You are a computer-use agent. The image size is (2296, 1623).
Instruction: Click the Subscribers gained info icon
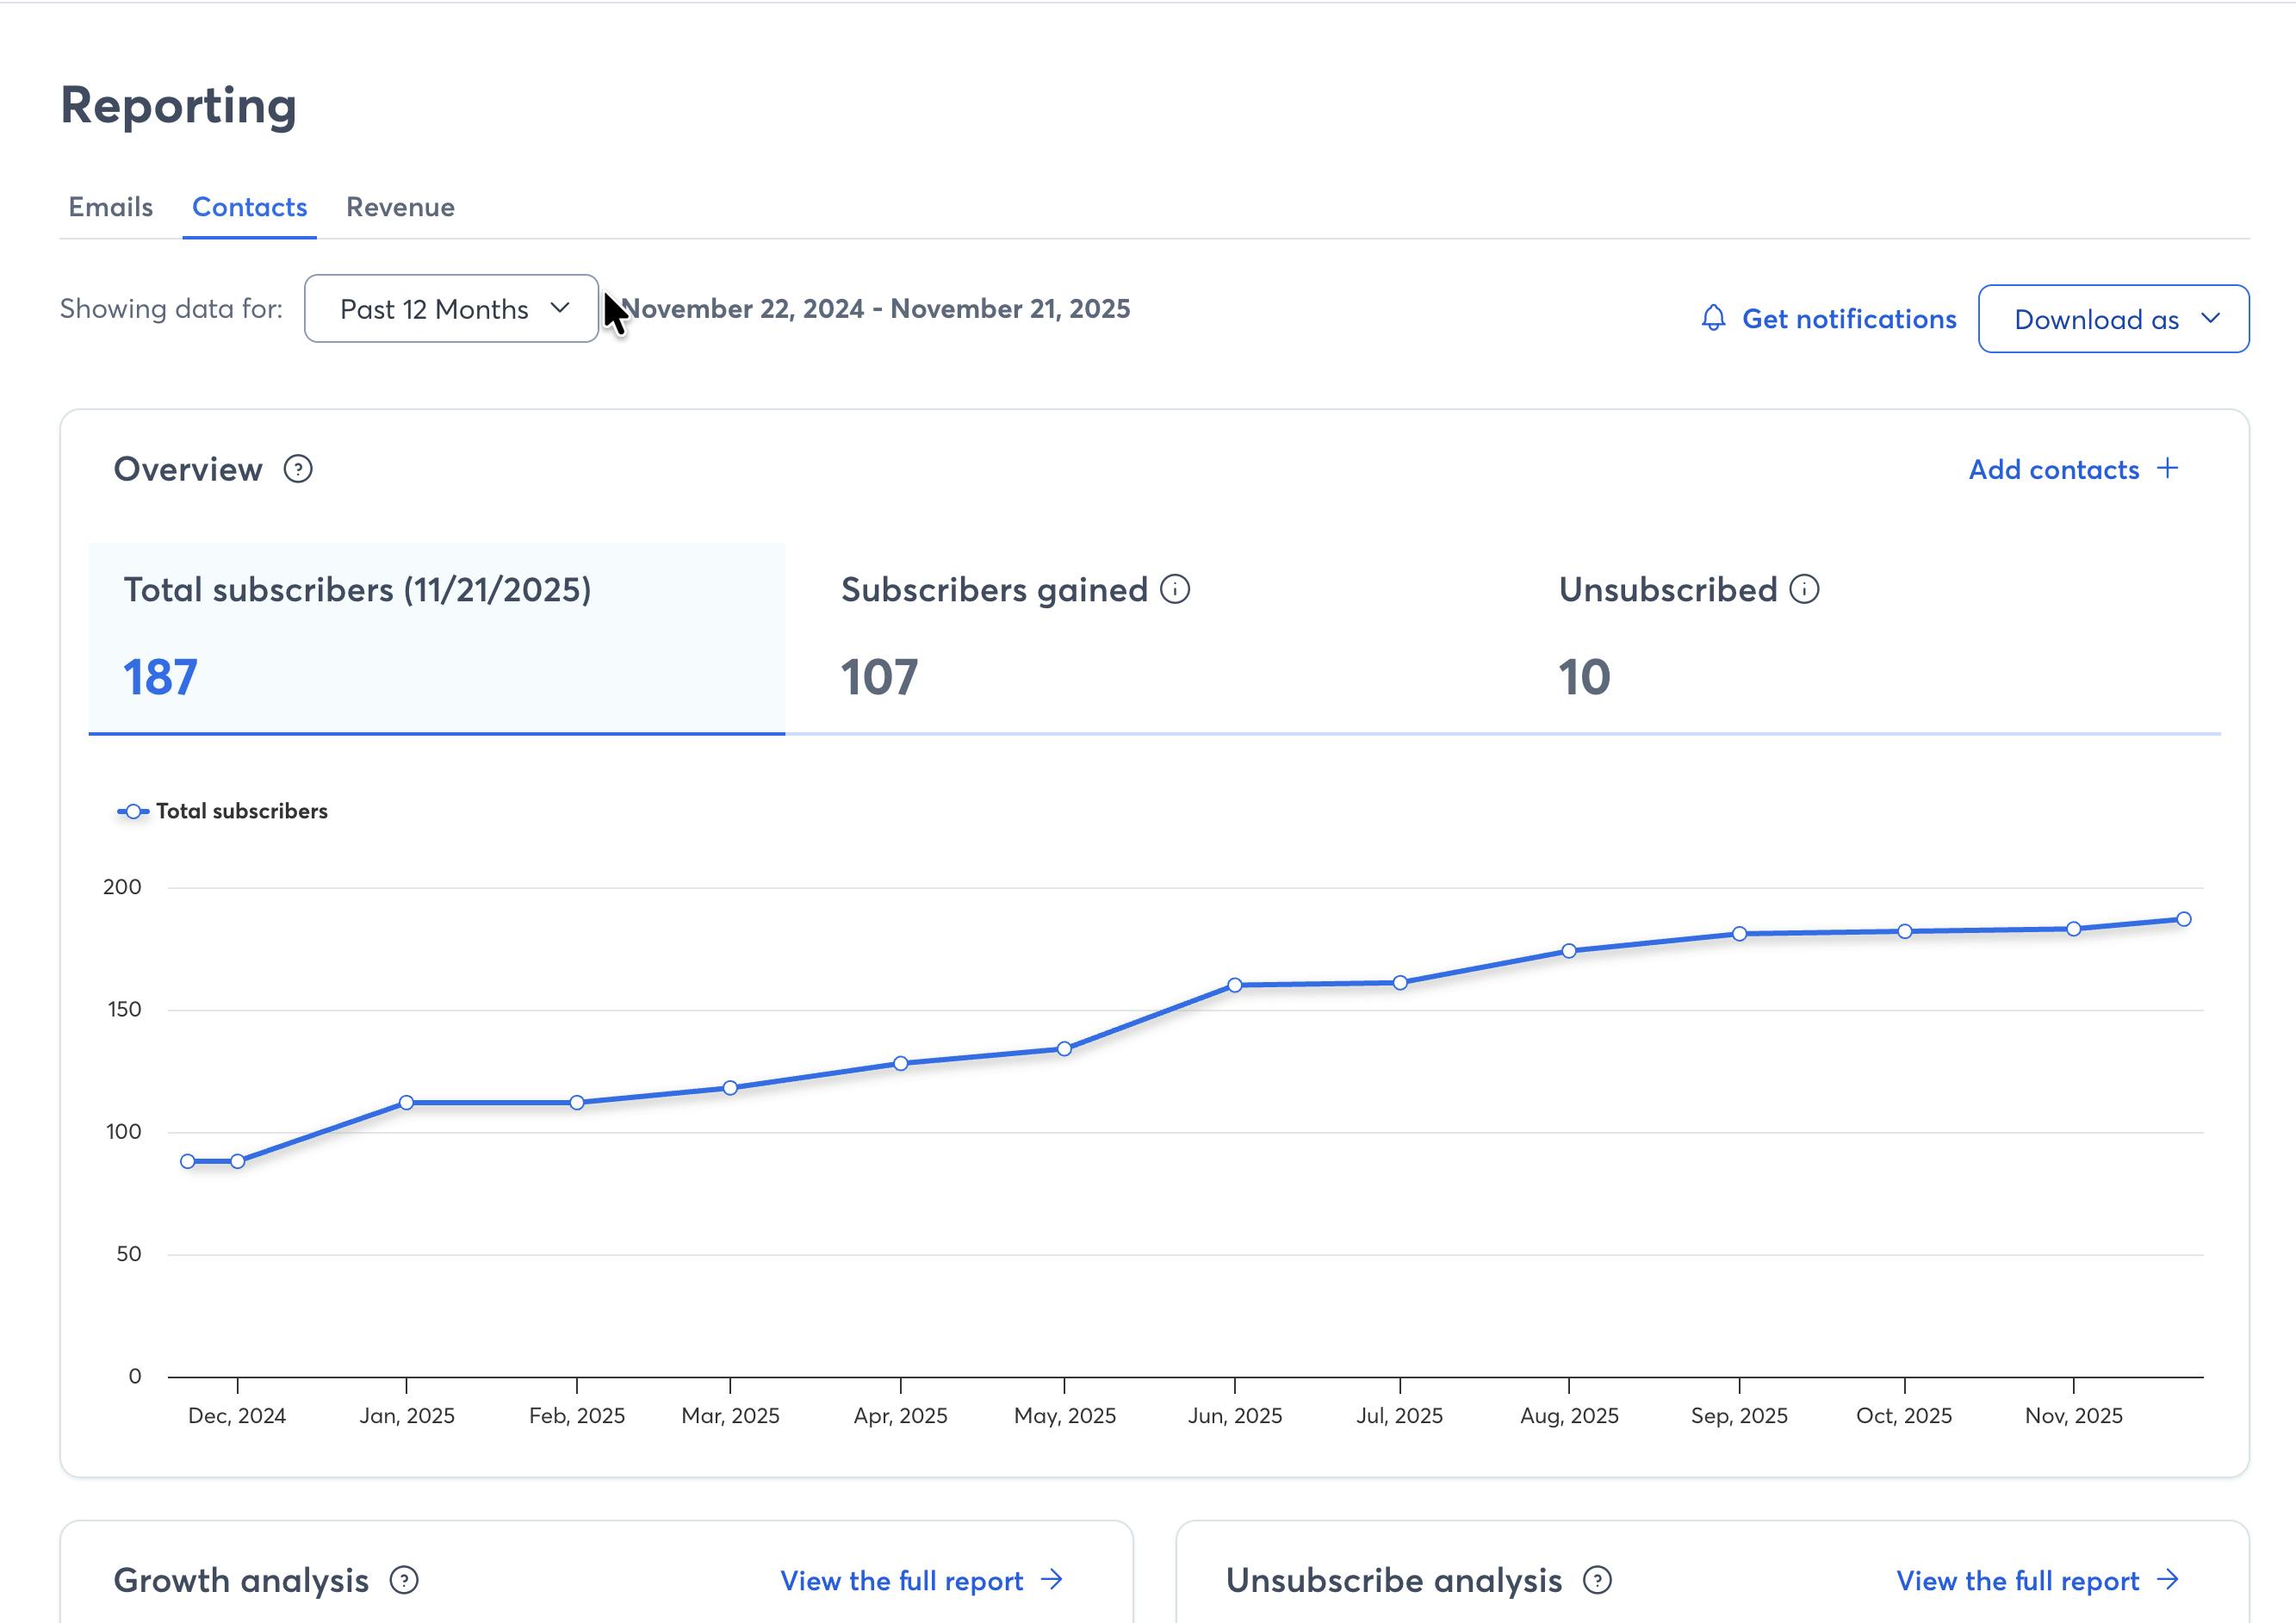(x=1175, y=589)
